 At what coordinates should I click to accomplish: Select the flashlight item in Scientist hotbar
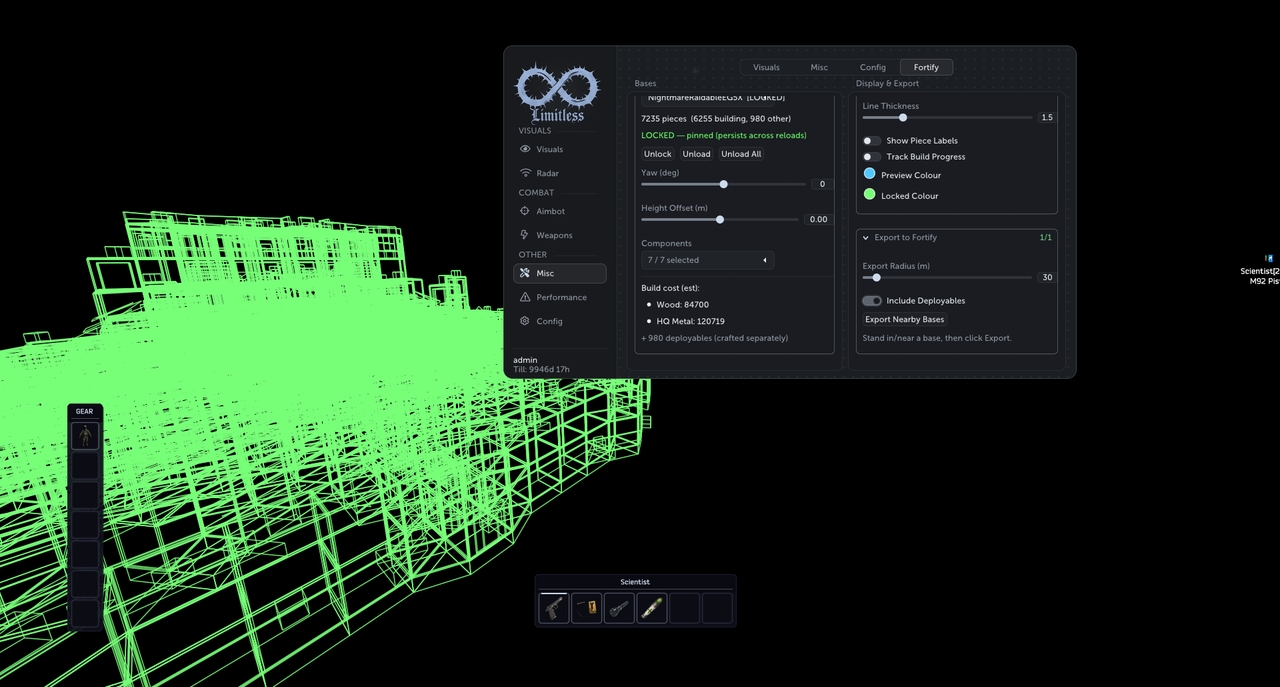coord(619,608)
